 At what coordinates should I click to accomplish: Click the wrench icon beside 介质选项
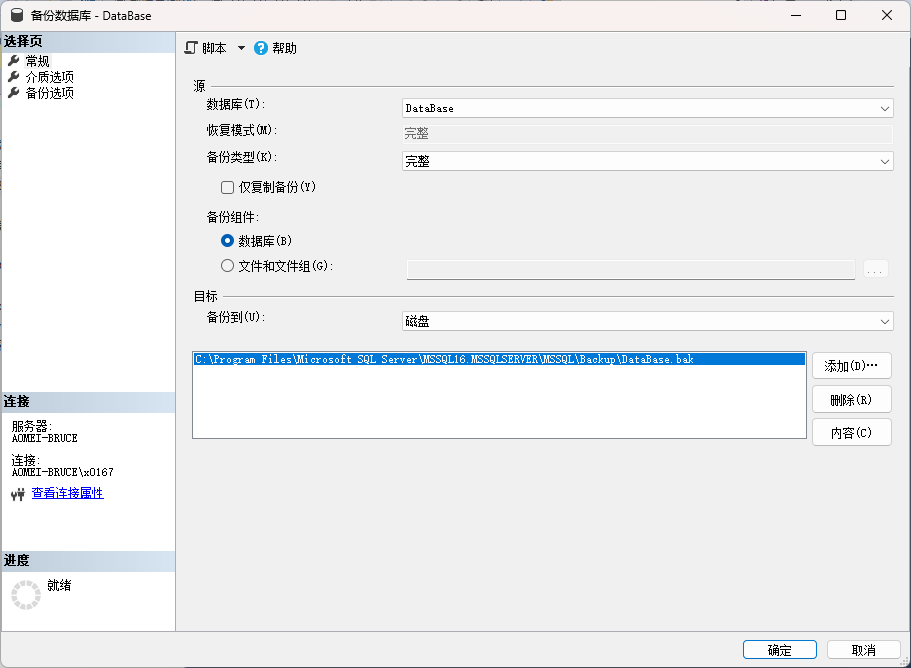(13, 77)
